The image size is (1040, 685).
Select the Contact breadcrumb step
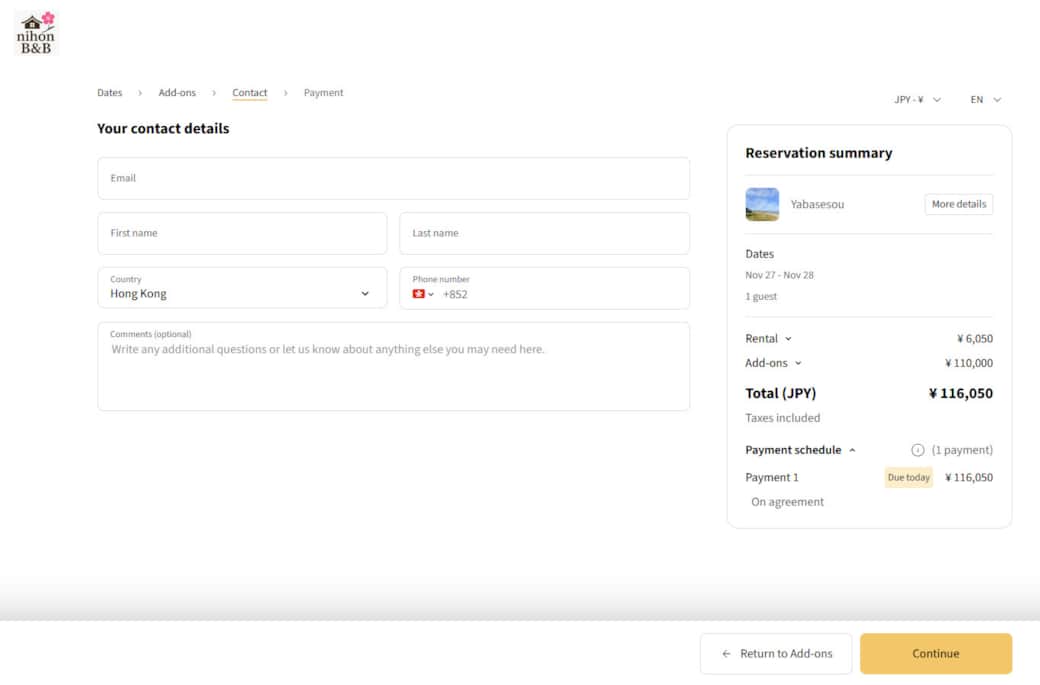(249, 93)
